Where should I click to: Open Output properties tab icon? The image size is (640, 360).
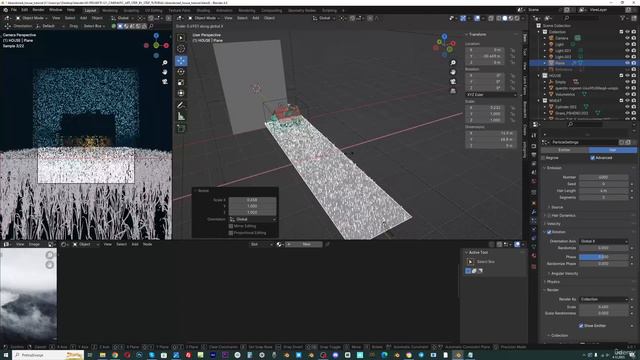pyautogui.click(x=533, y=155)
